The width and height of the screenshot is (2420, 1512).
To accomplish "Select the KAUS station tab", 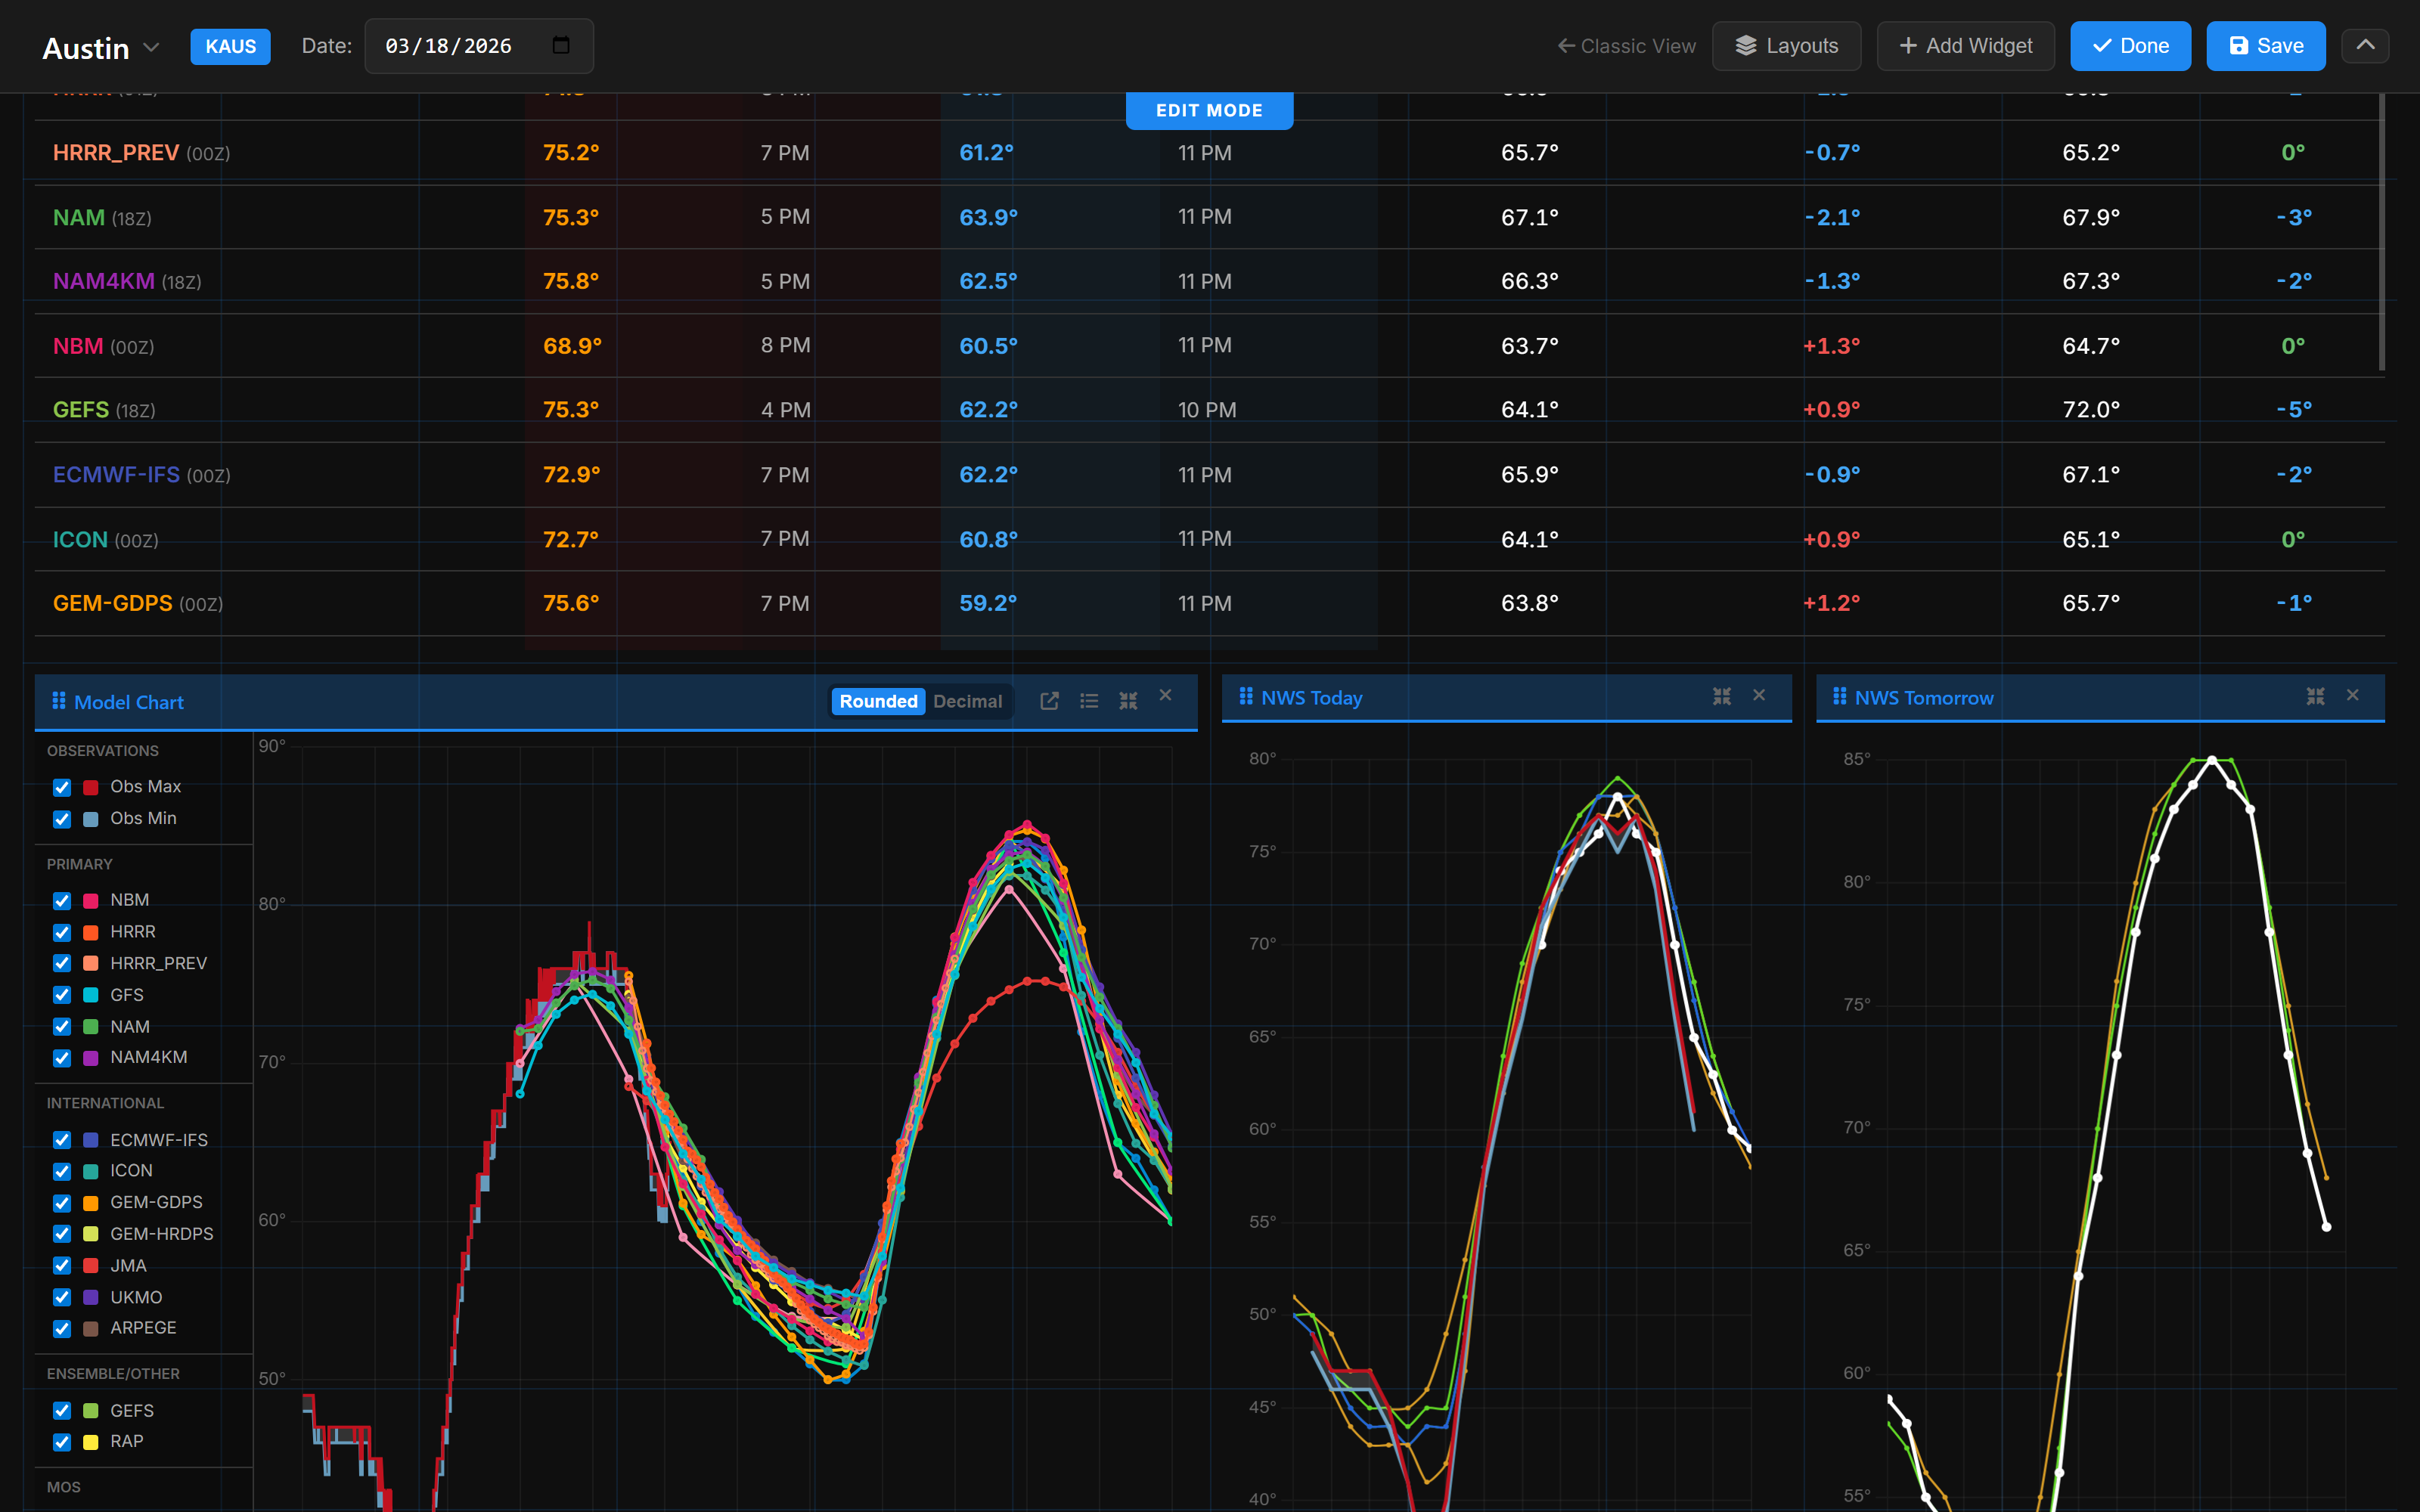I will coord(230,46).
